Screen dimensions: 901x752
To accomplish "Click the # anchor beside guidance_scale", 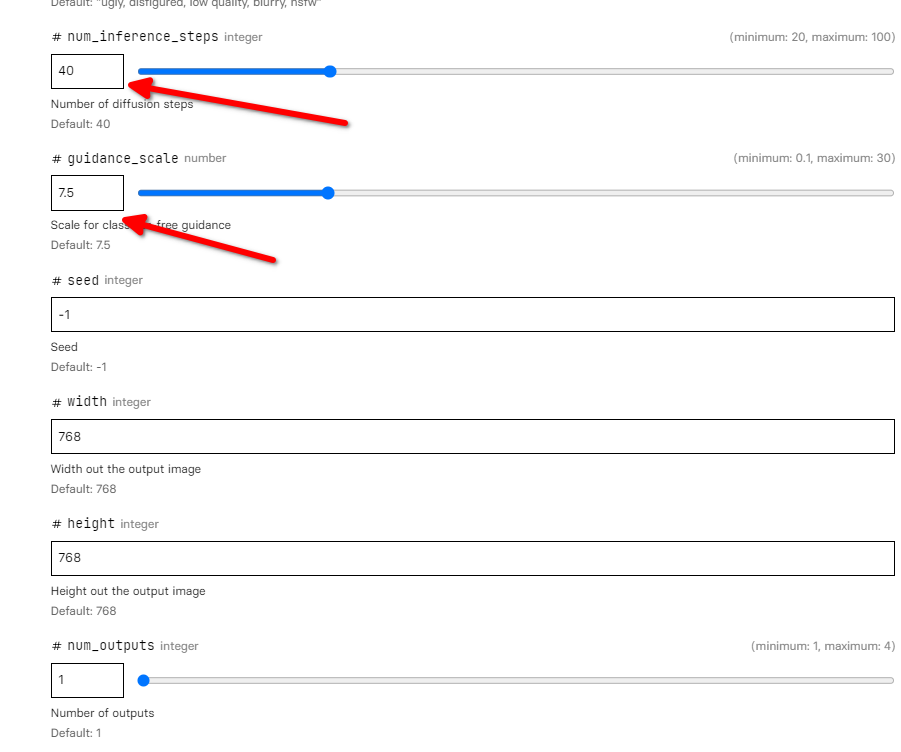I will pyautogui.click(x=56, y=158).
